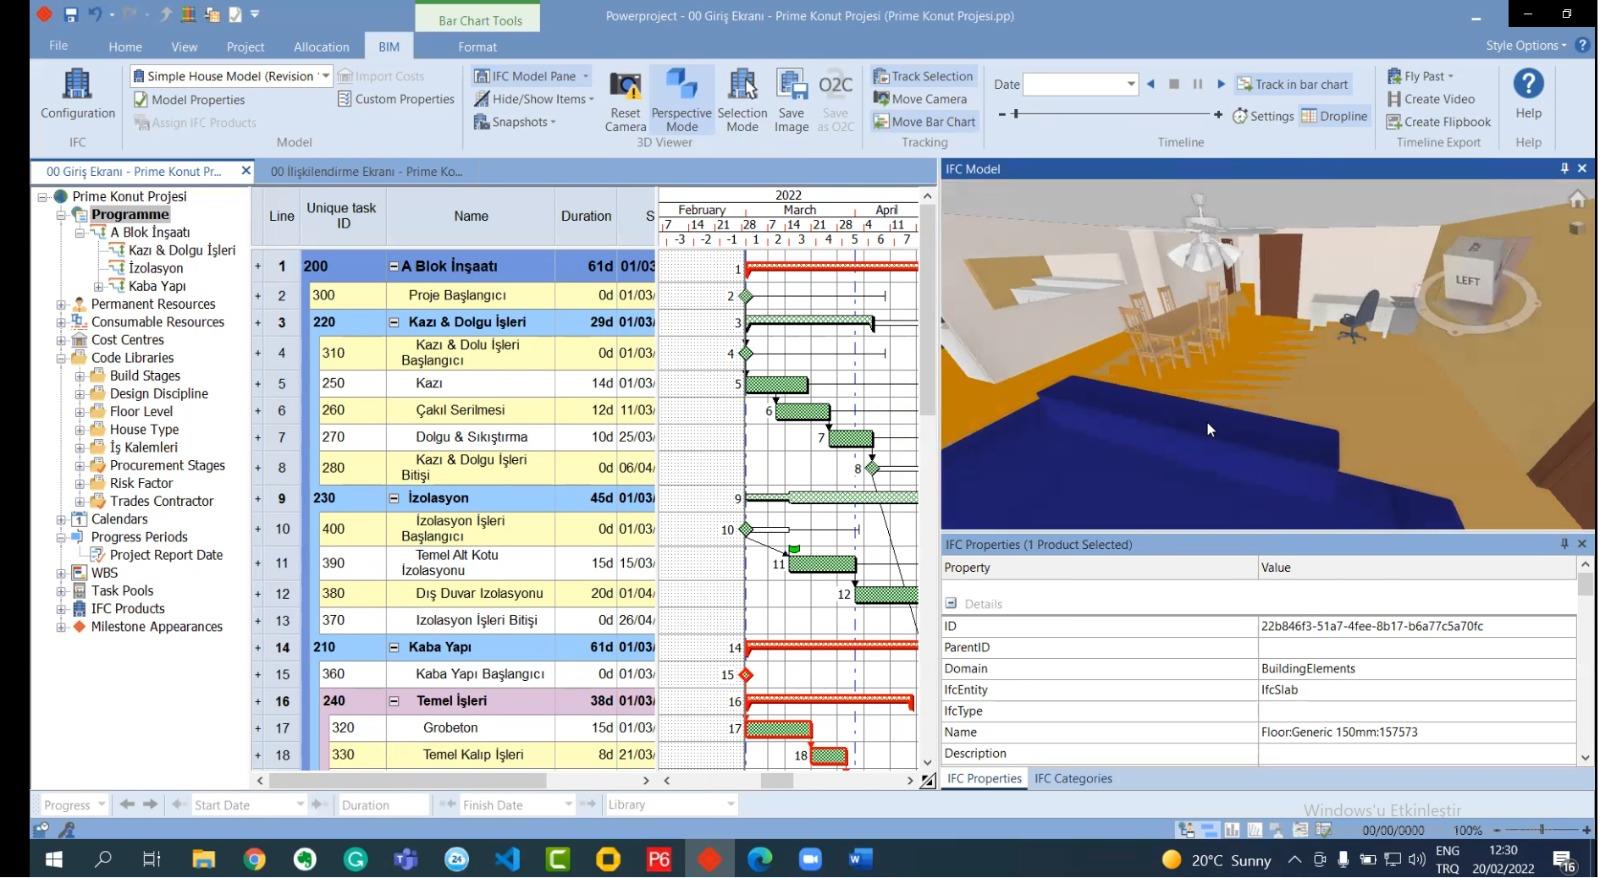The image size is (1600, 878).
Task: Collapse the İzolasyon summary group
Action: 394,498
